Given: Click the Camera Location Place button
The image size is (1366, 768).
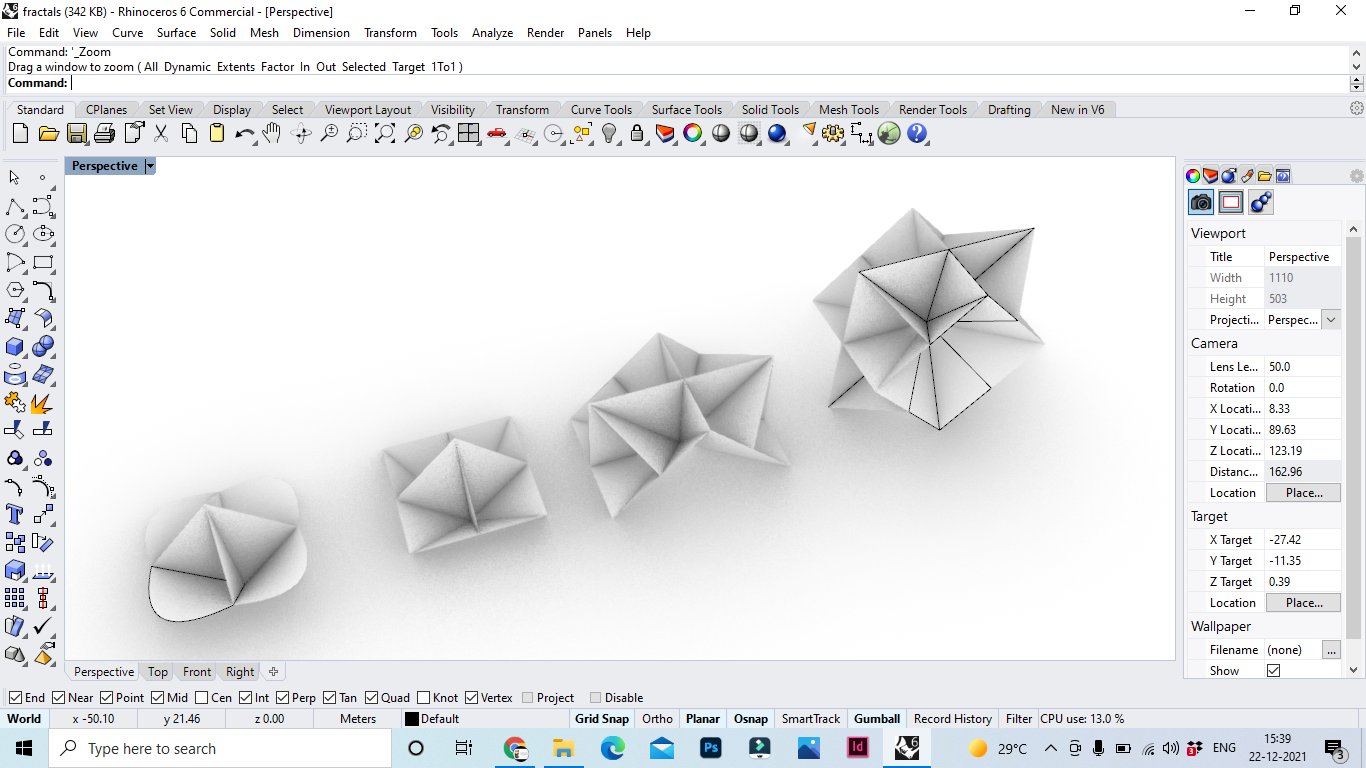Looking at the screenshot, I should (x=1303, y=493).
